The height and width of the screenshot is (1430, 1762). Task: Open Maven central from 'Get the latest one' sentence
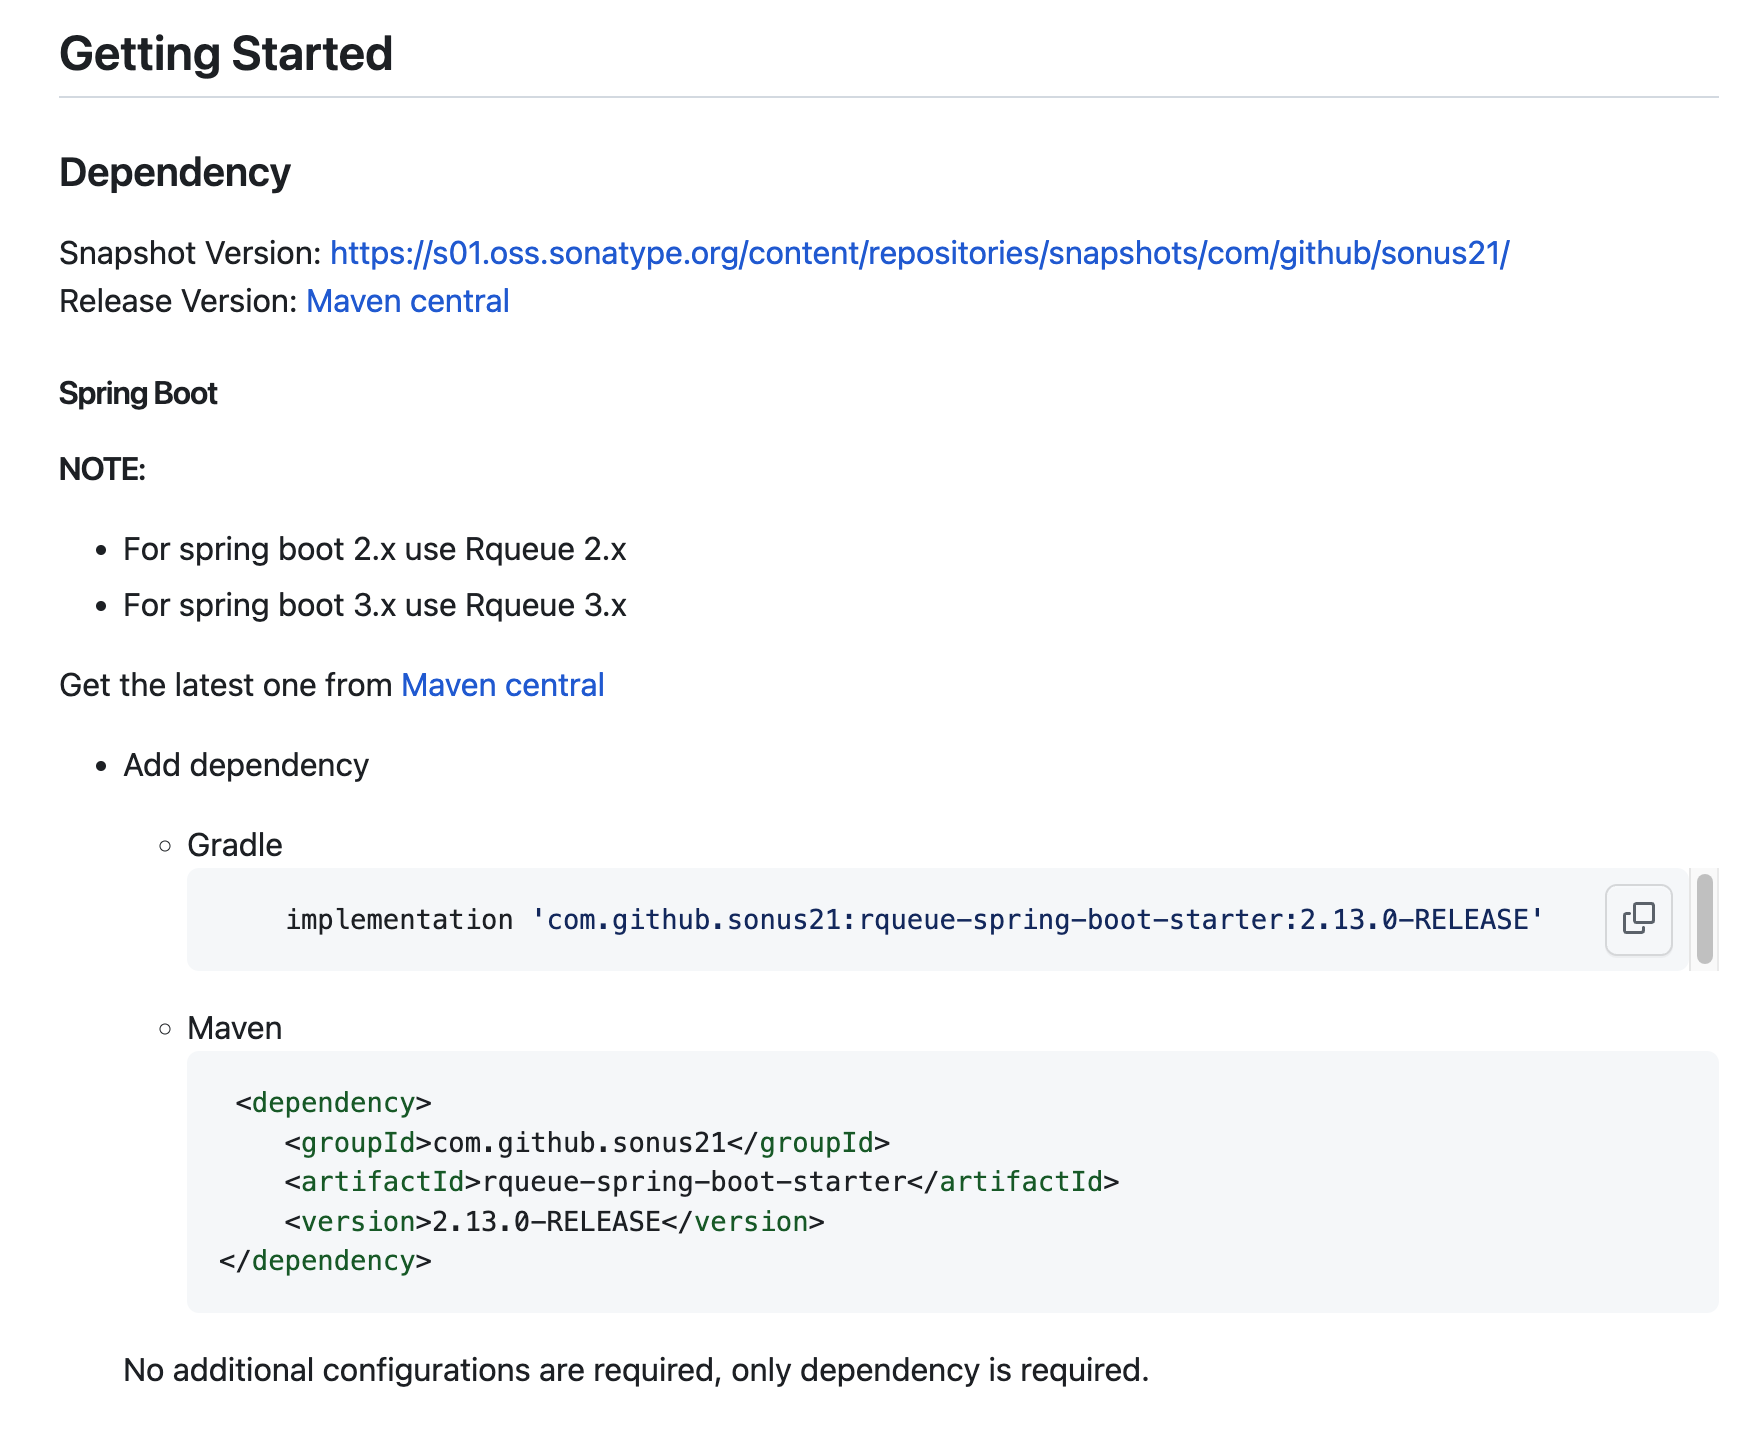pyautogui.click(x=501, y=685)
